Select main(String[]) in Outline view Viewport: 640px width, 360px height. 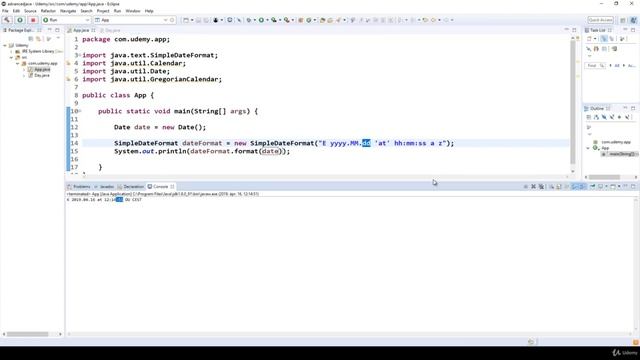click(619, 154)
